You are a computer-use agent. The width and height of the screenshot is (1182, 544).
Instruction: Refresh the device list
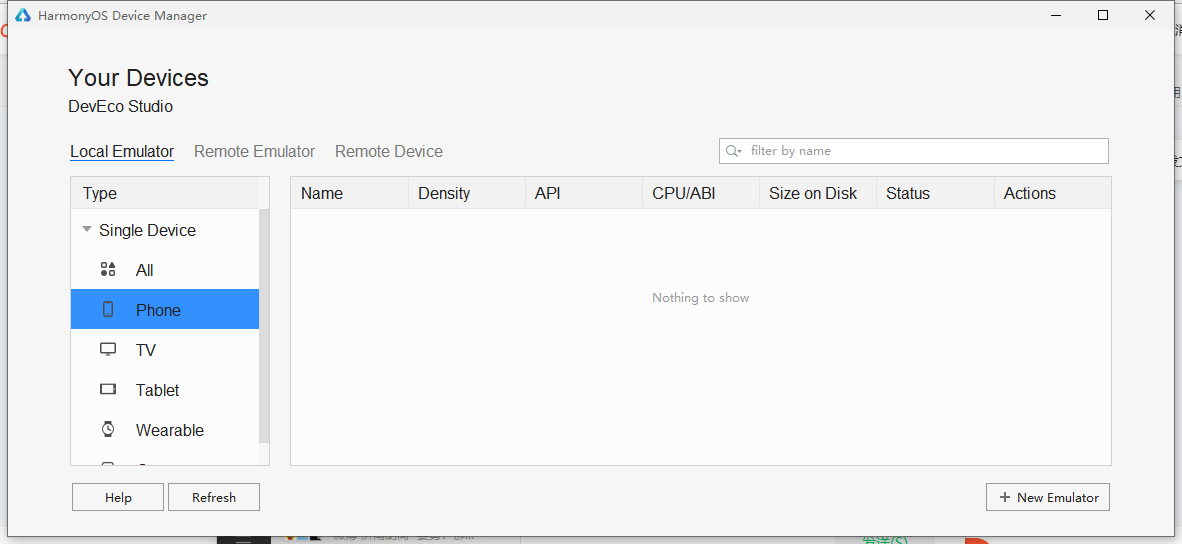214,497
